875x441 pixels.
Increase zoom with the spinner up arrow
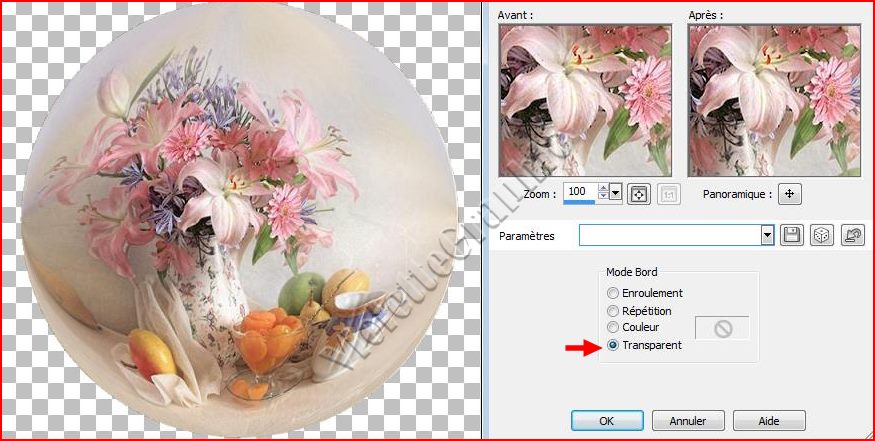point(602,187)
